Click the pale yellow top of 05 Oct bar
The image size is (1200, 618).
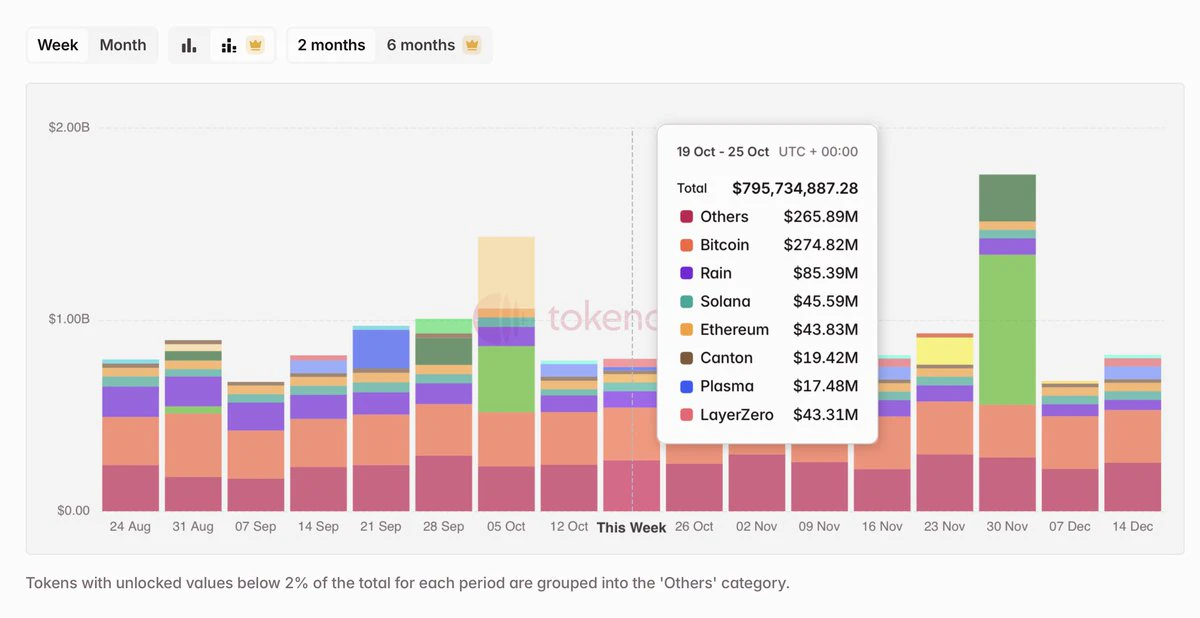coord(506,273)
